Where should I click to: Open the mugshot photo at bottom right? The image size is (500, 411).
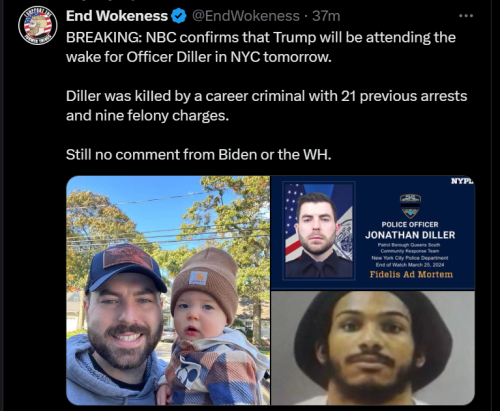373,348
